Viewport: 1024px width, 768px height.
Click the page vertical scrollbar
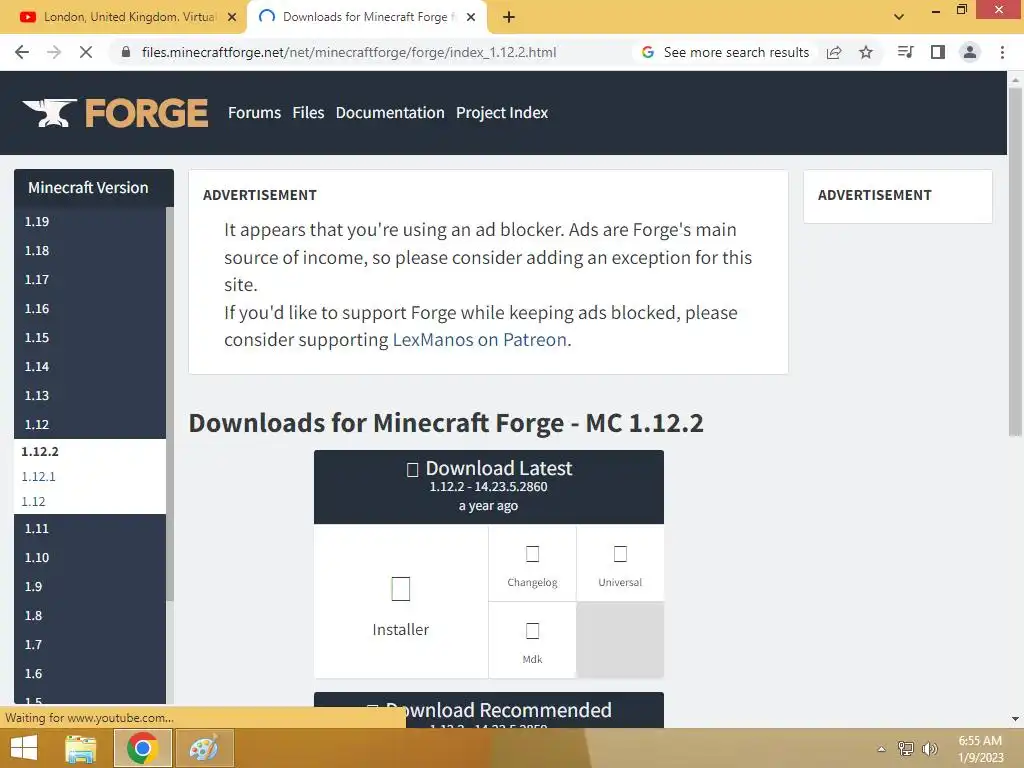pos(1015,261)
